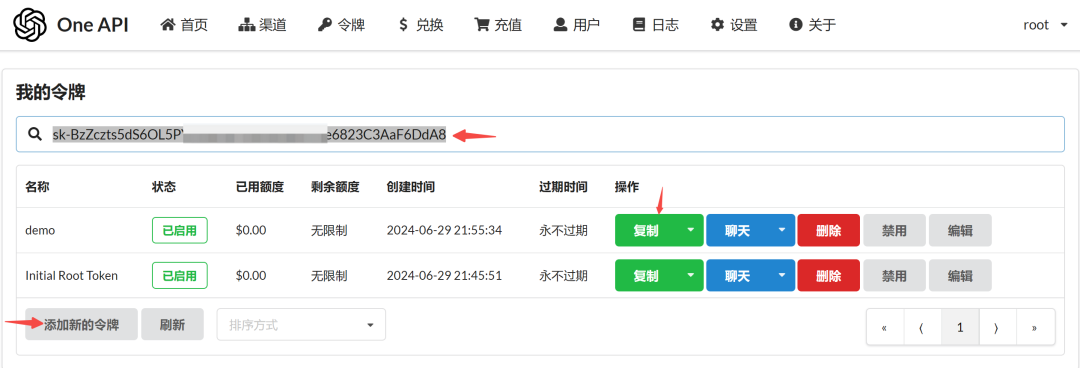Click the 状态 column header
Image resolution: width=1080 pixels, height=368 pixels.
(x=164, y=187)
